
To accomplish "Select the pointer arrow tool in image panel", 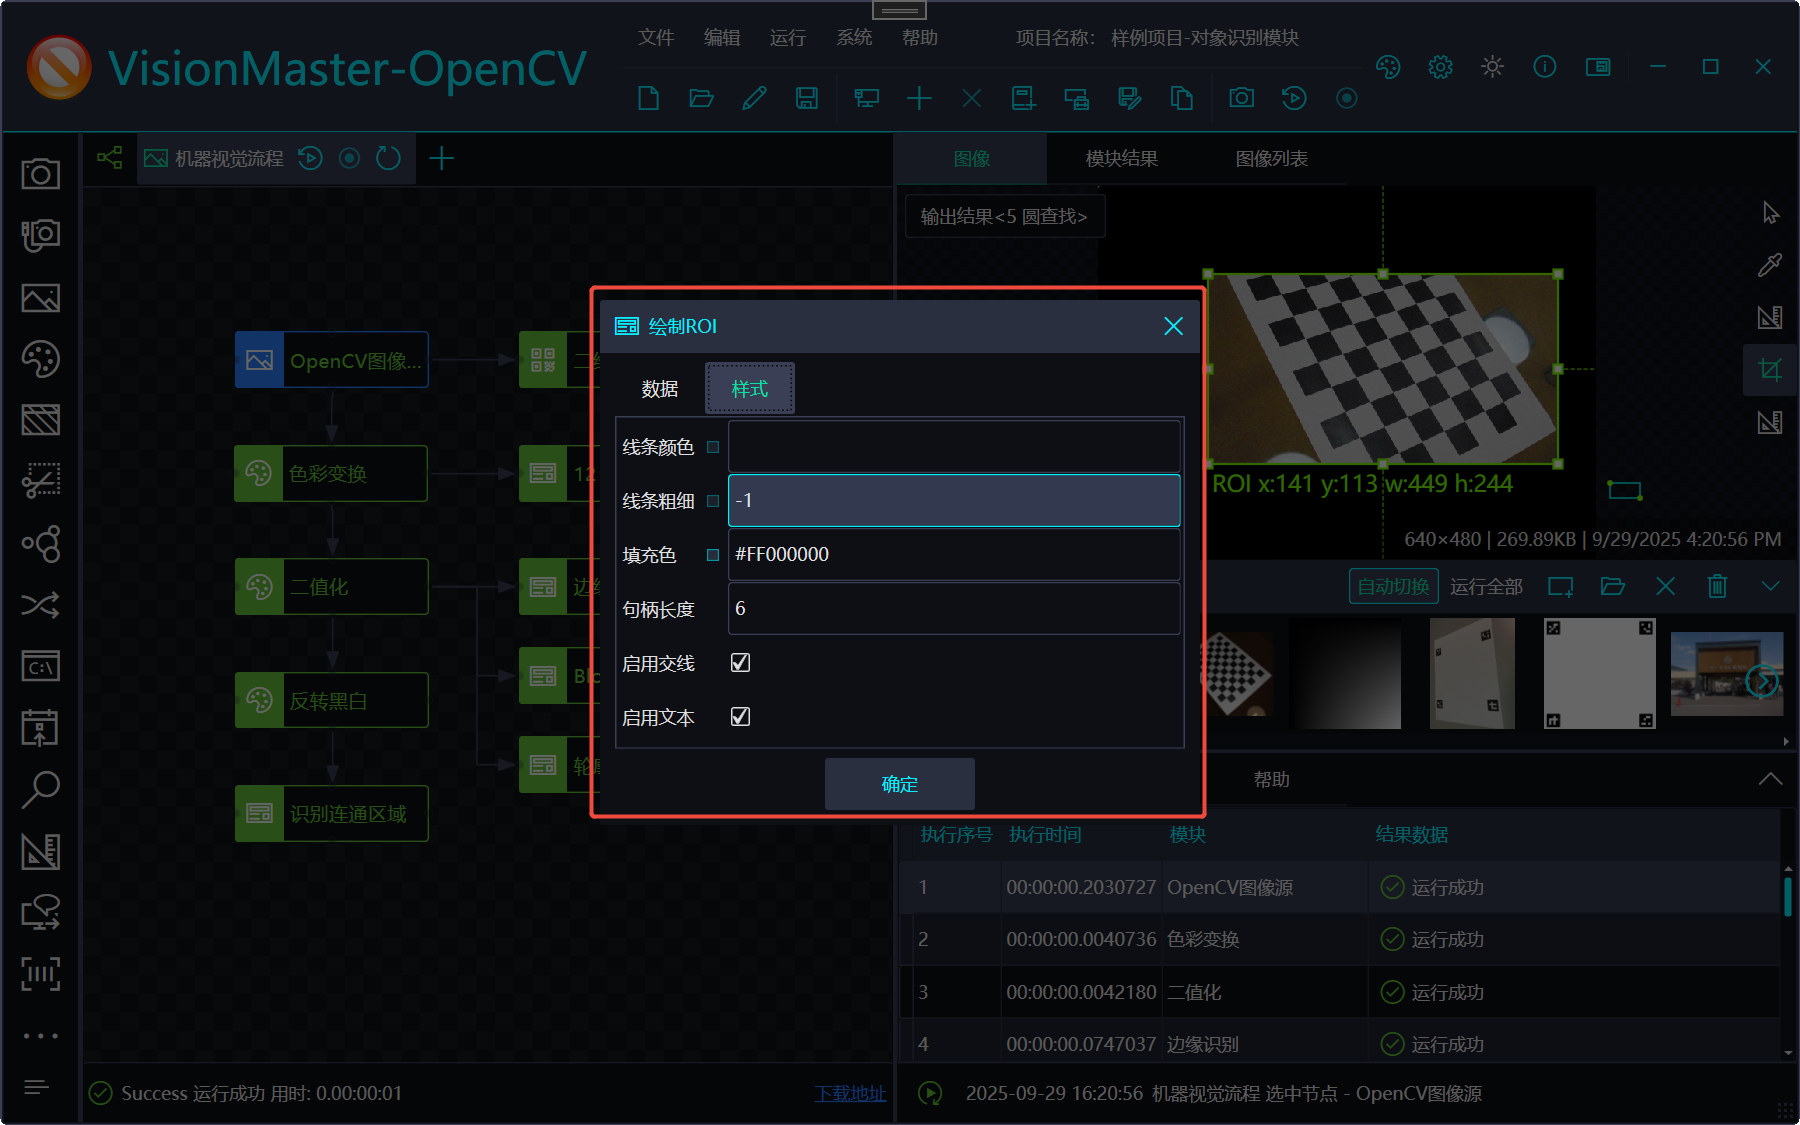I will click(1770, 213).
